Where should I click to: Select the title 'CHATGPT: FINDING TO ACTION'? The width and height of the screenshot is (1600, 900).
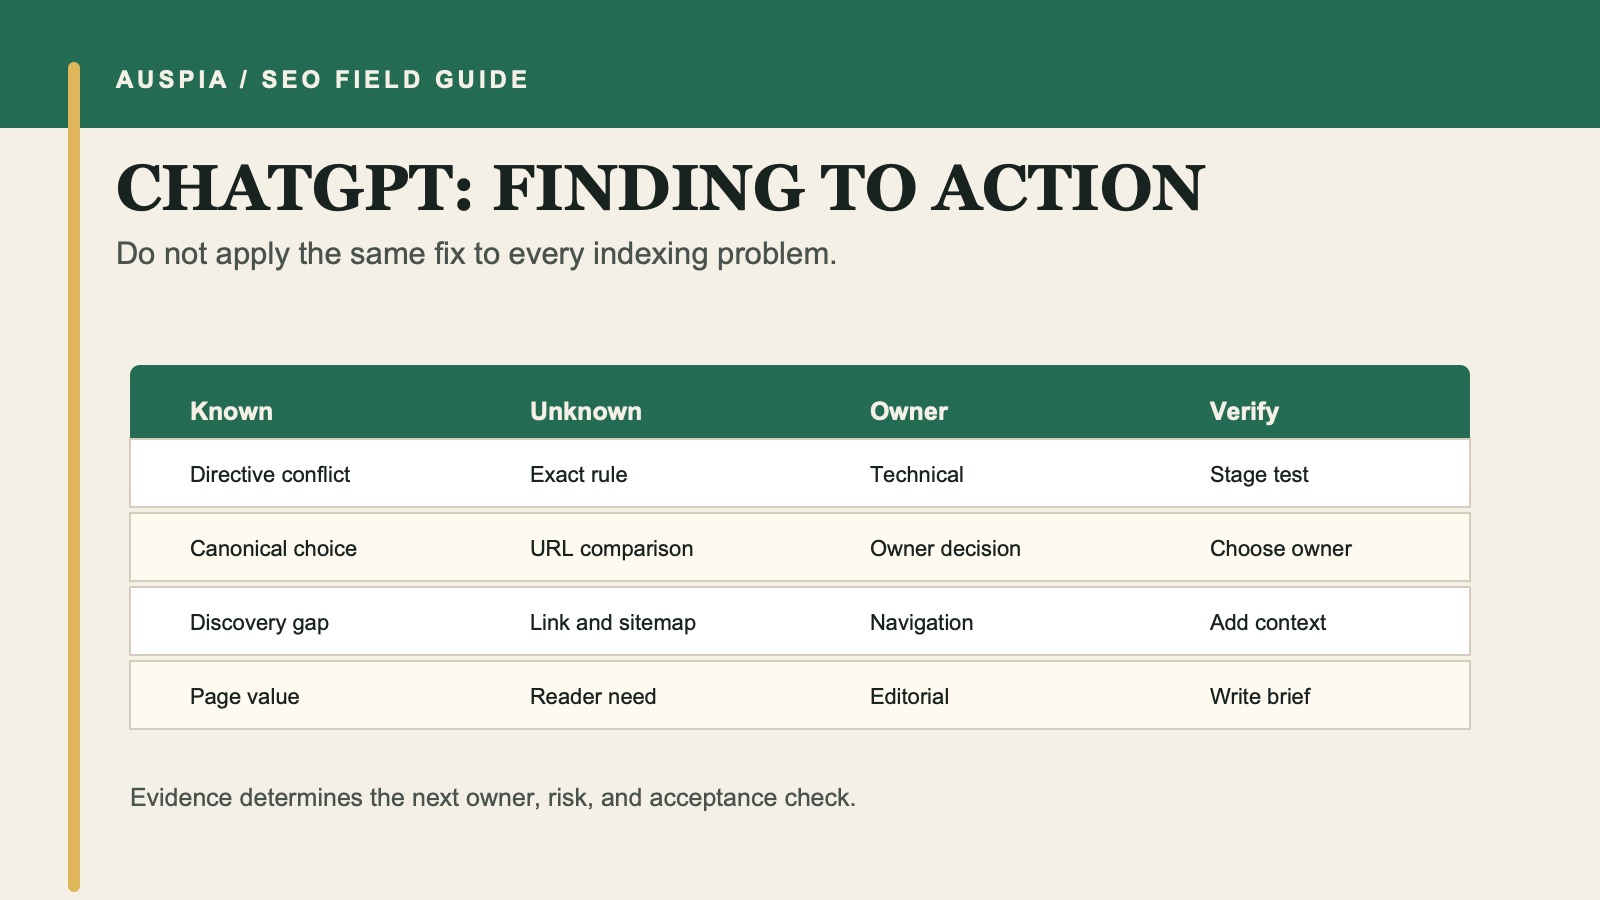tap(660, 188)
